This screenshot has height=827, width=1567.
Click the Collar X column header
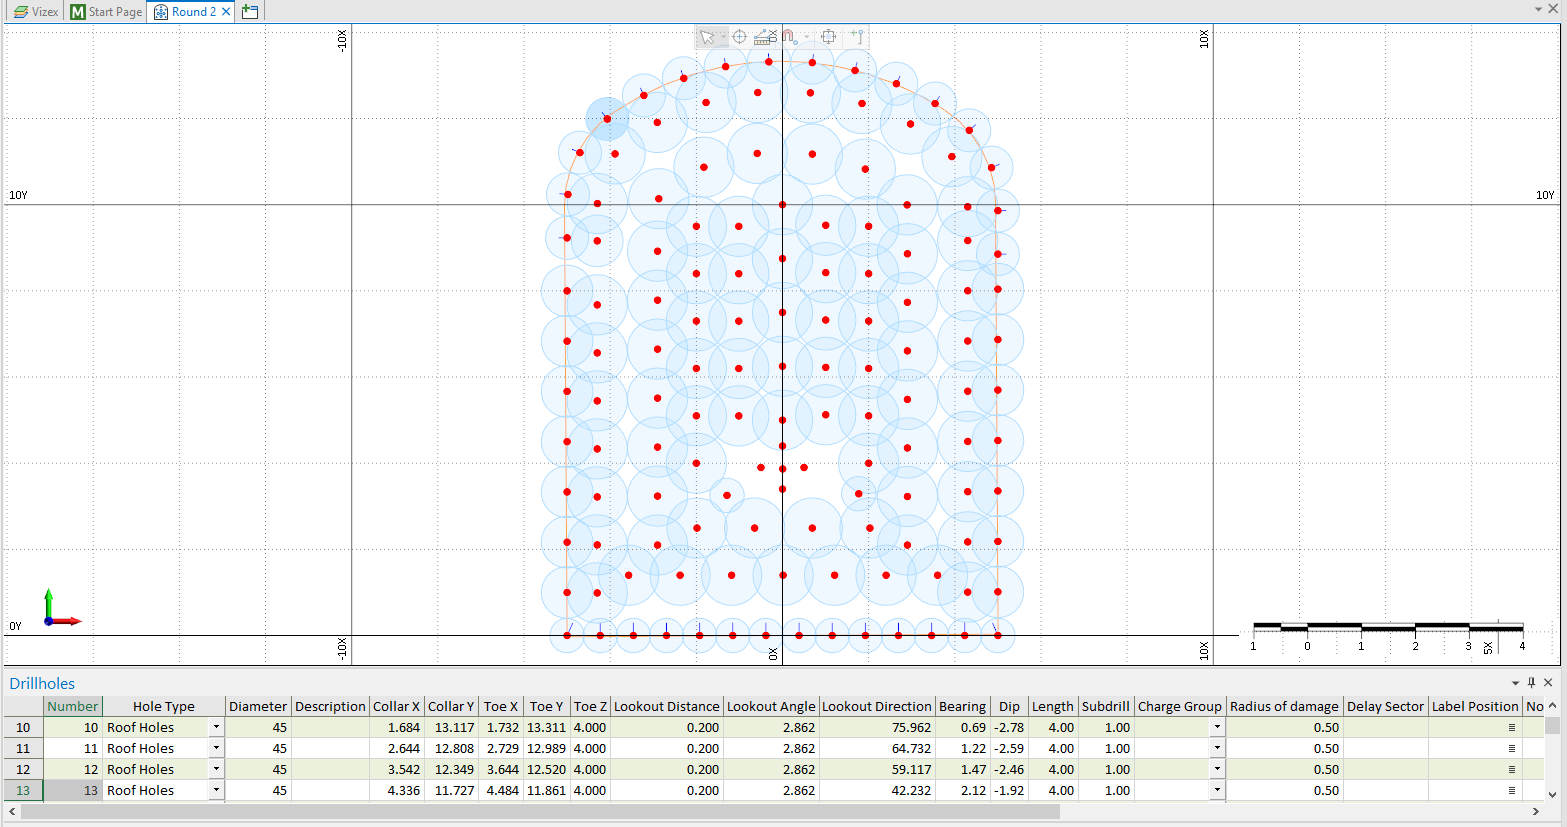[396, 706]
